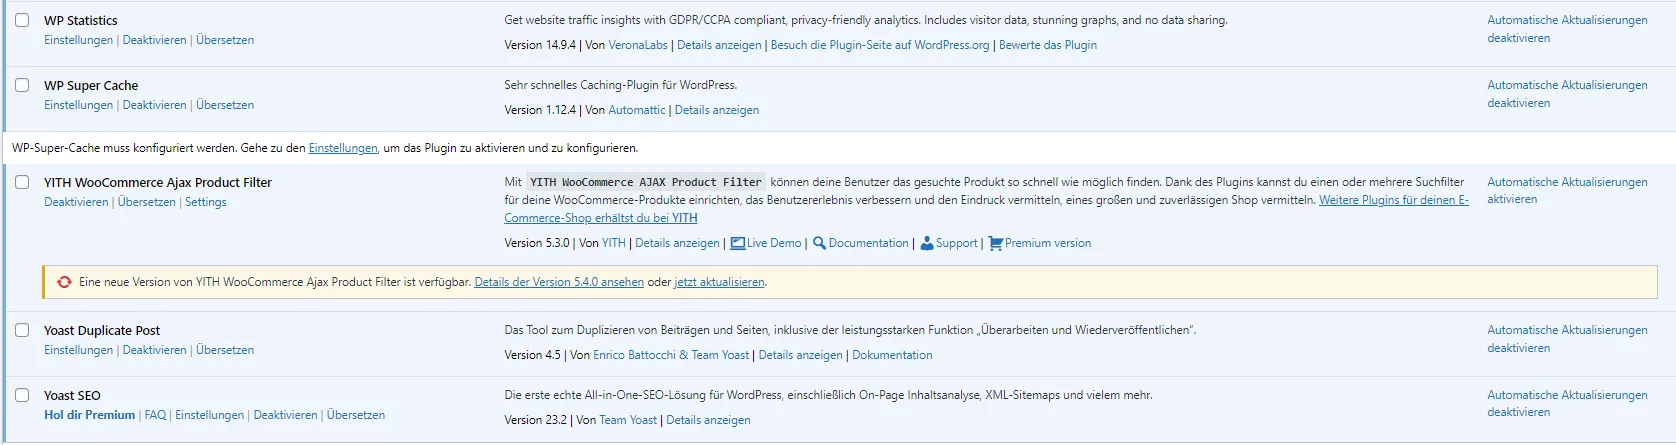Click the Support person icon for YITH

click(926, 243)
